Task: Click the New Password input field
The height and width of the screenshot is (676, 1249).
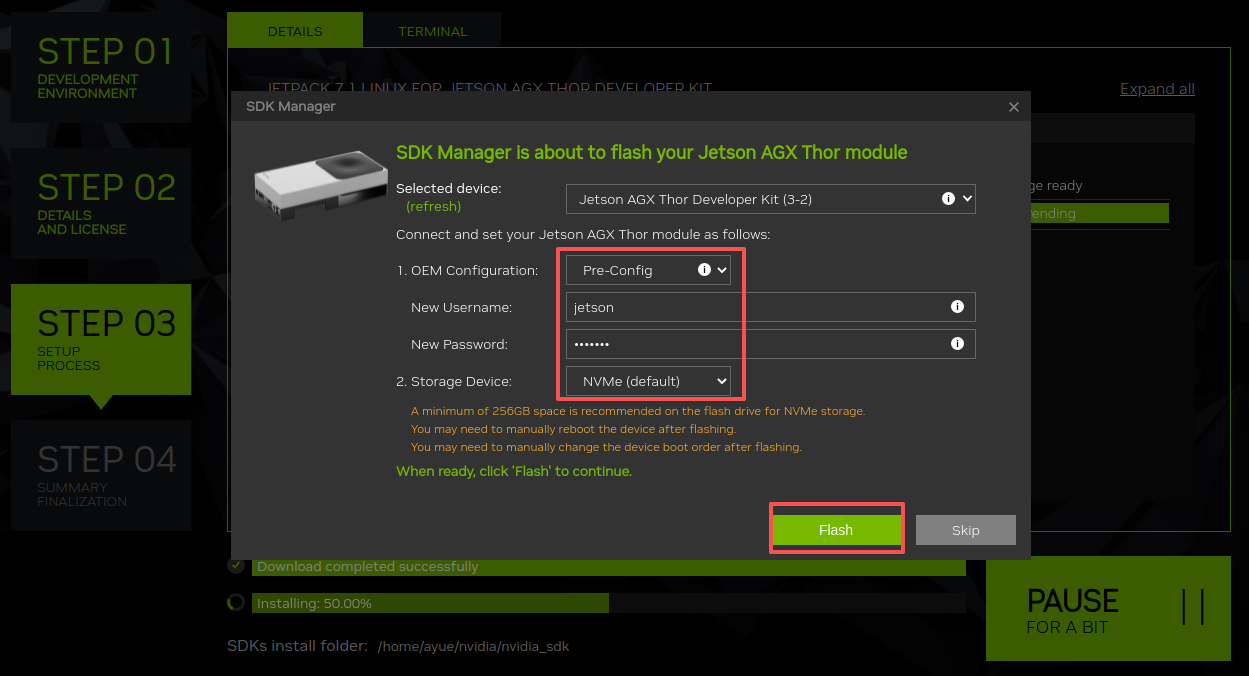Action: (770, 344)
